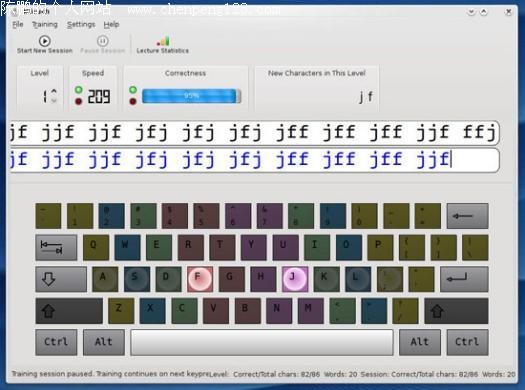
Task: Click the right Ctrl key
Action: [467, 342]
